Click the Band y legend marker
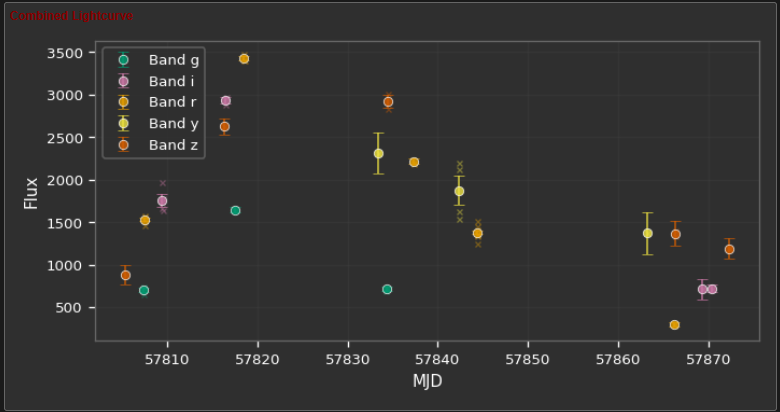The width and height of the screenshot is (780, 412). [x=123, y=123]
